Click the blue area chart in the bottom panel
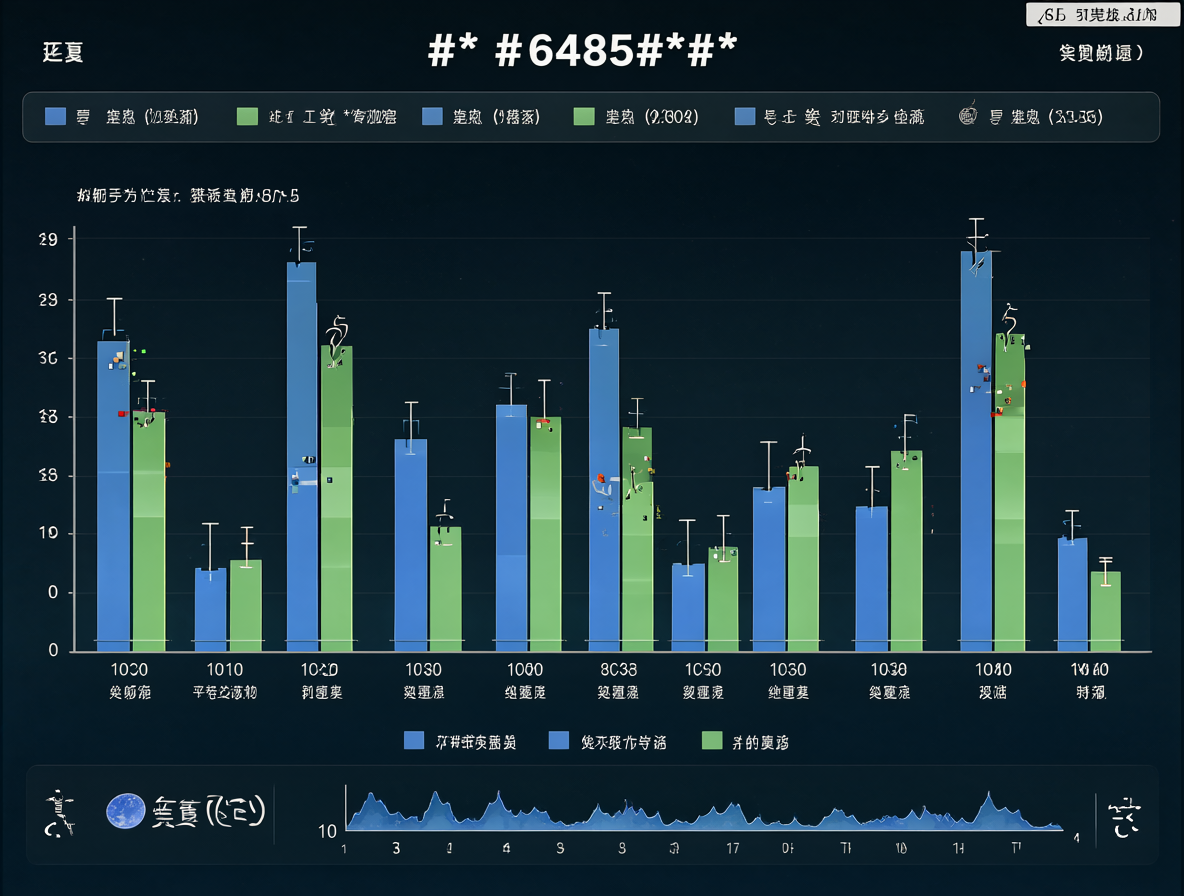Image resolution: width=1184 pixels, height=896 pixels. coord(704,811)
